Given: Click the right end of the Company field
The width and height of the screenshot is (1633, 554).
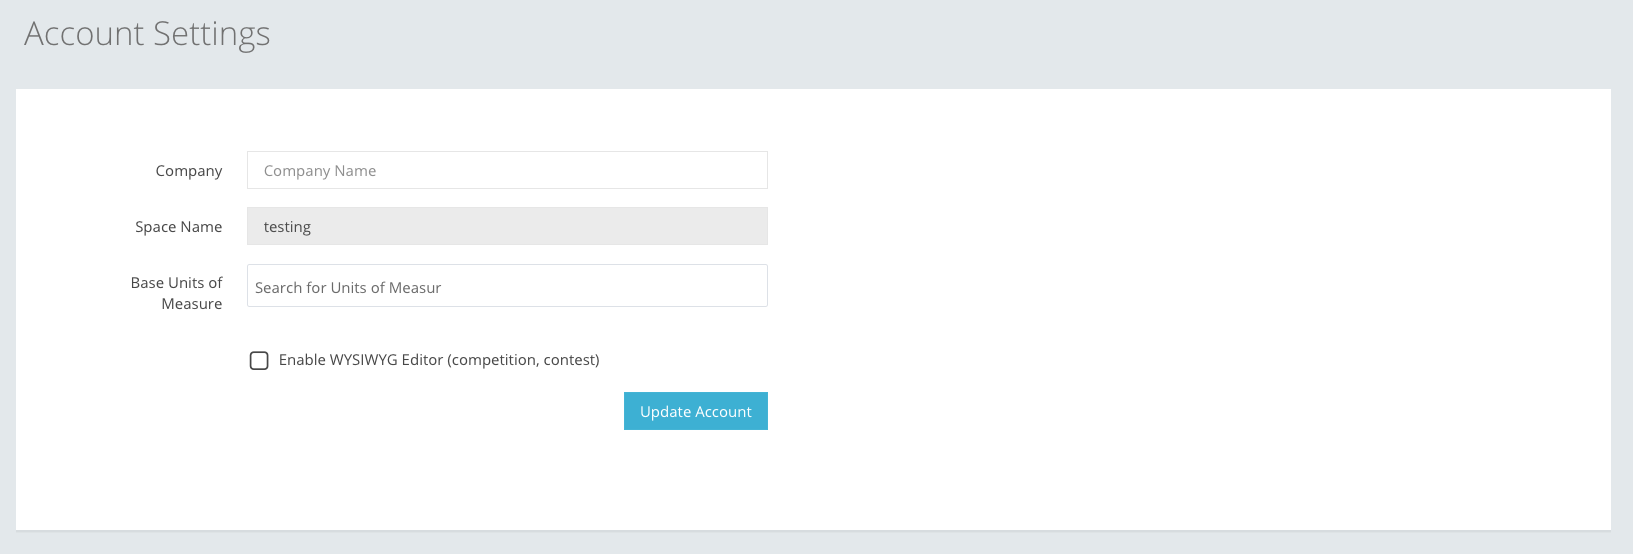Looking at the screenshot, I should coord(750,170).
